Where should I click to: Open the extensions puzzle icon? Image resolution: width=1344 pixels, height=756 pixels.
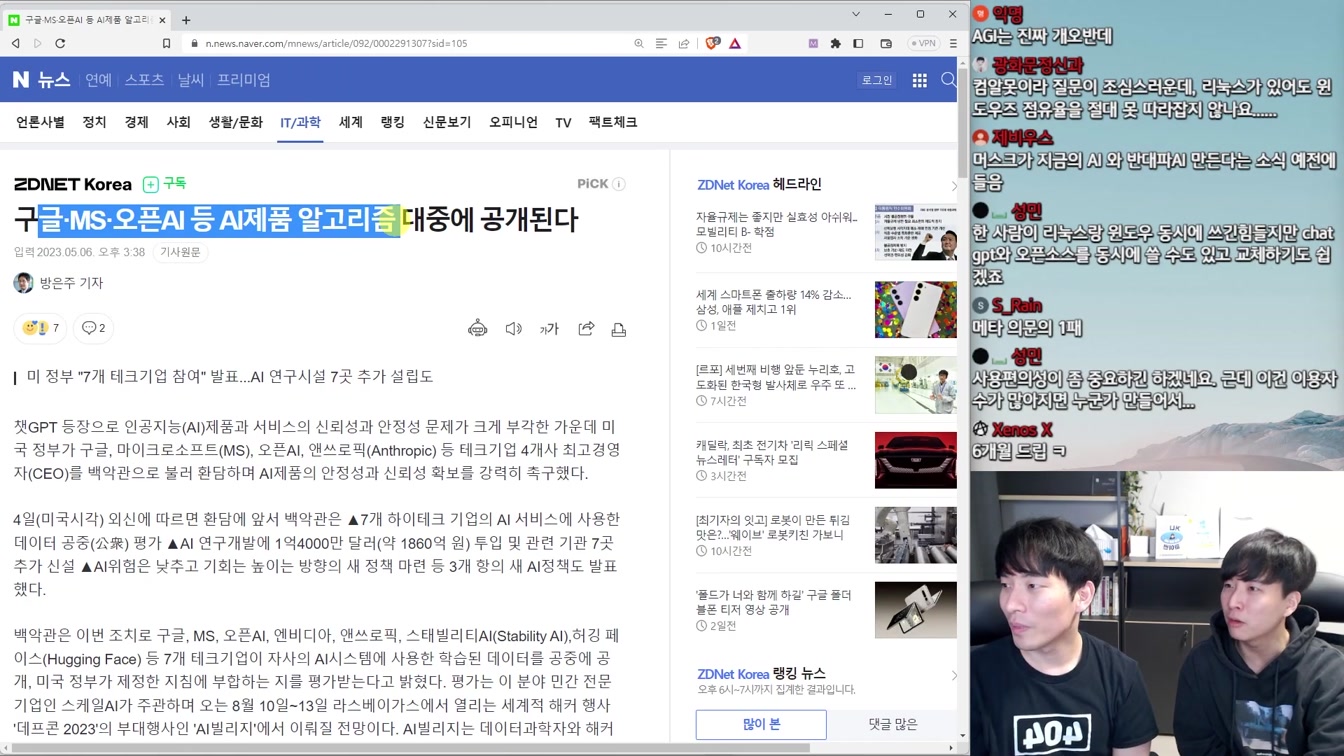(836, 43)
